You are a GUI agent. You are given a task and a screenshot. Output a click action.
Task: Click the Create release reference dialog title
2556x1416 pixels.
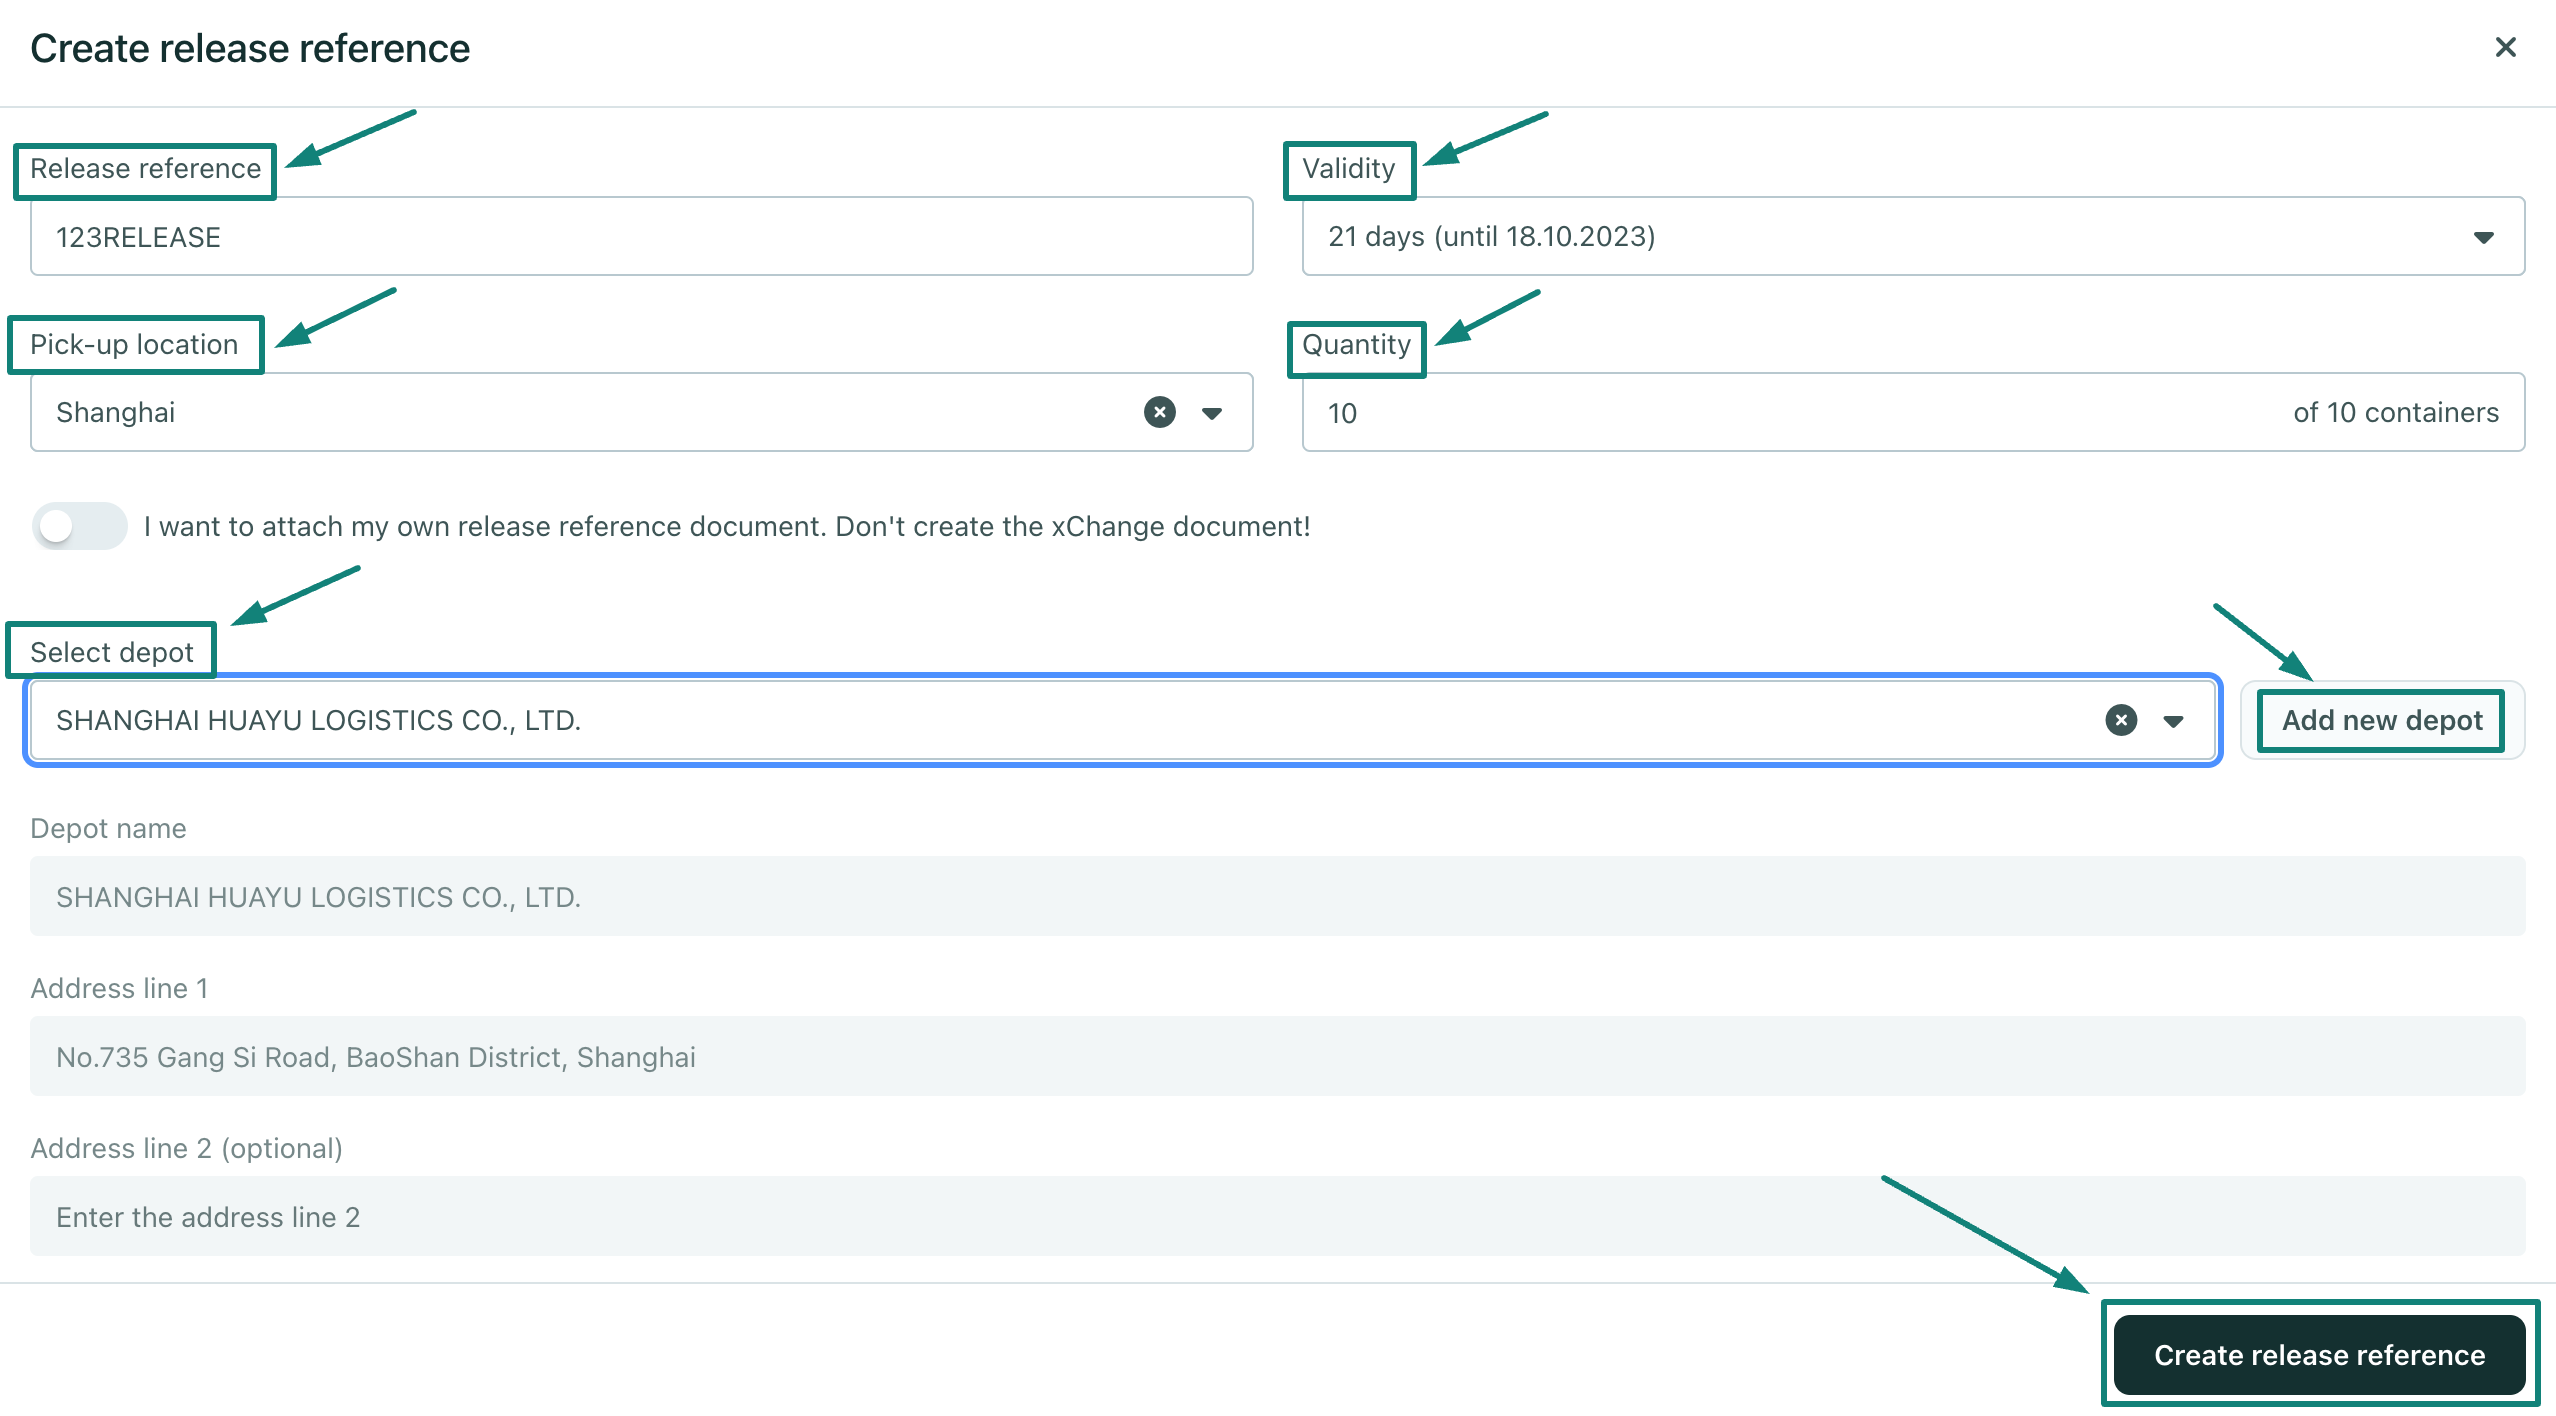(x=250, y=48)
